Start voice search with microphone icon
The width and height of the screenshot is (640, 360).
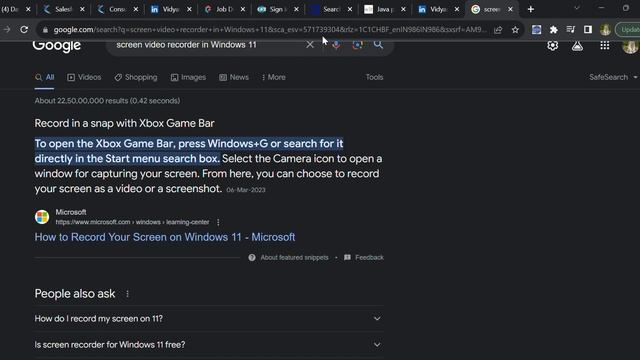336,44
